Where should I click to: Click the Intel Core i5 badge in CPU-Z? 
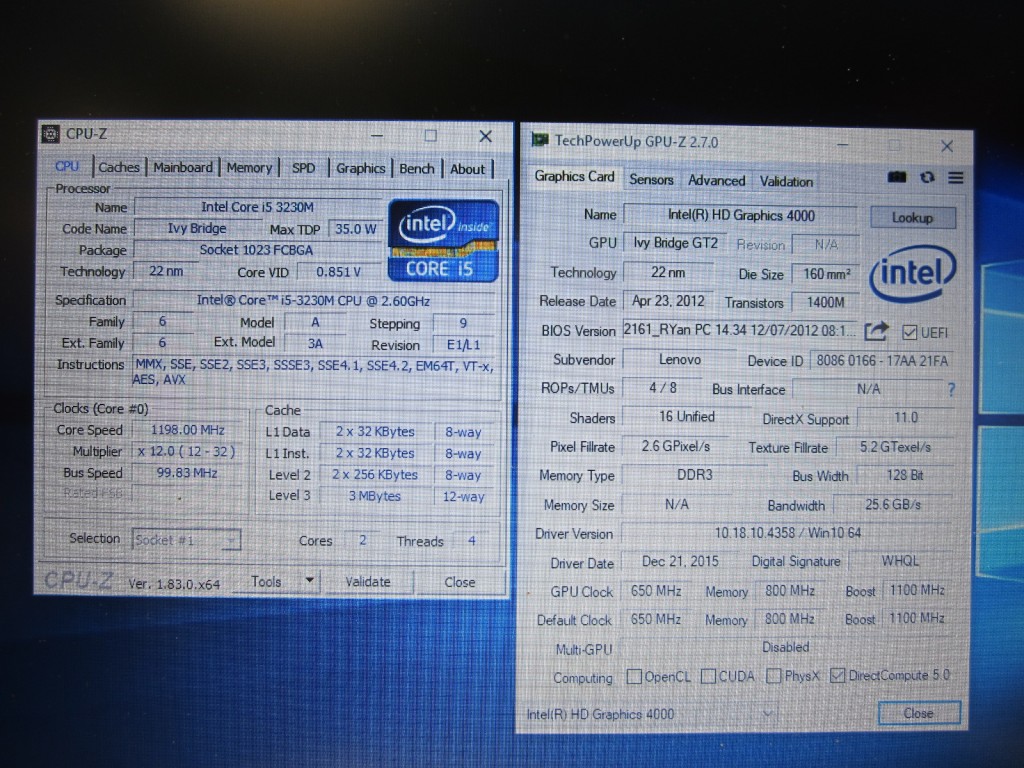(x=443, y=241)
